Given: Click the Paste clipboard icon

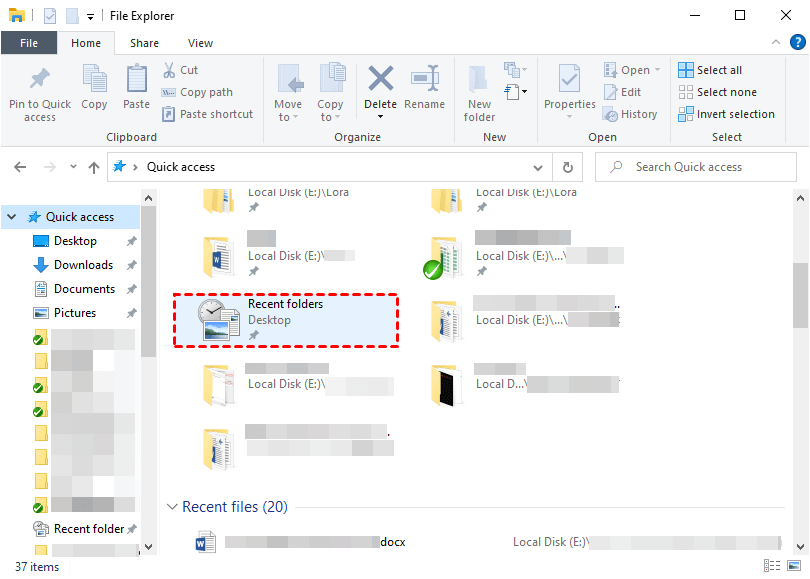Looking at the screenshot, I should (x=136, y=79).
